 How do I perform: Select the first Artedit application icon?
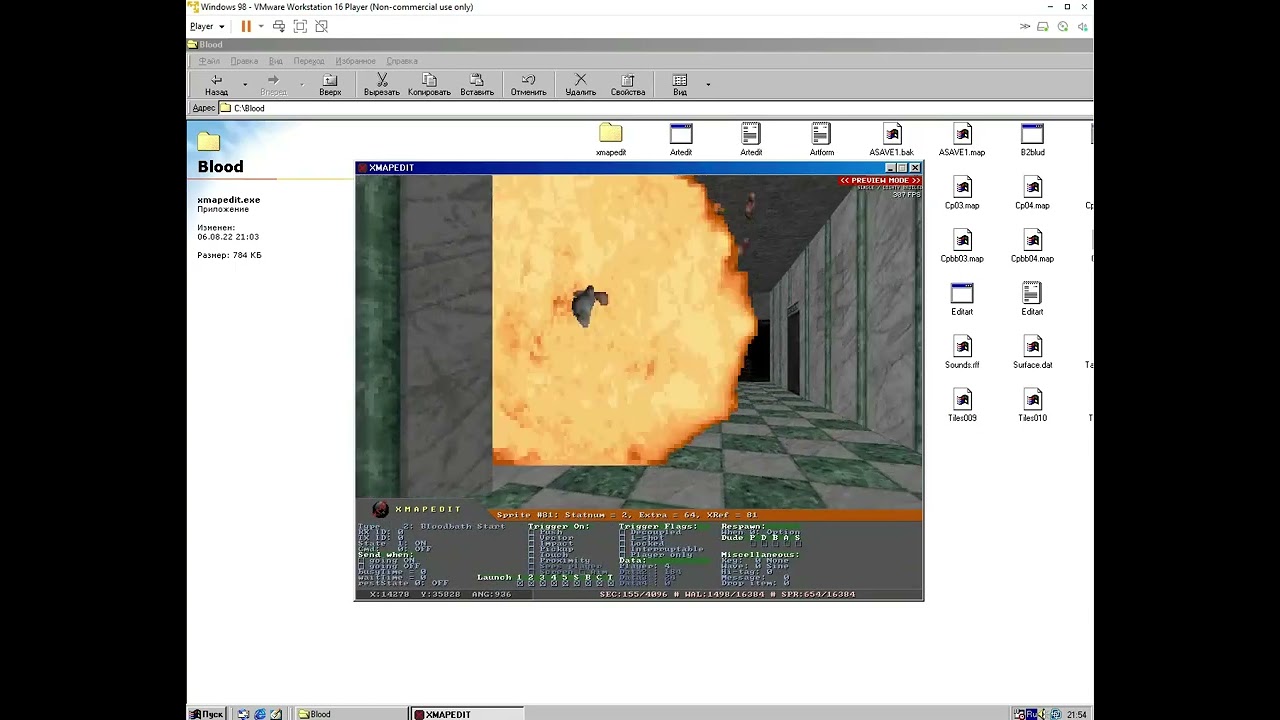[681, 133]
